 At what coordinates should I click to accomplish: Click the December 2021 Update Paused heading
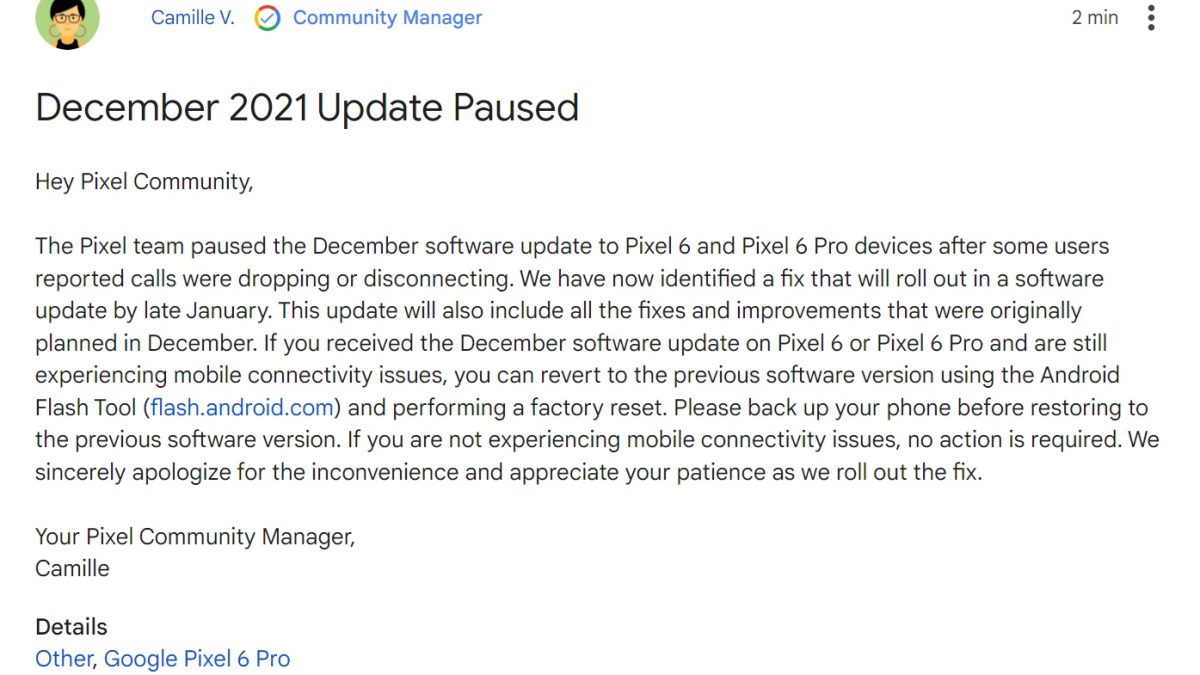307,107
